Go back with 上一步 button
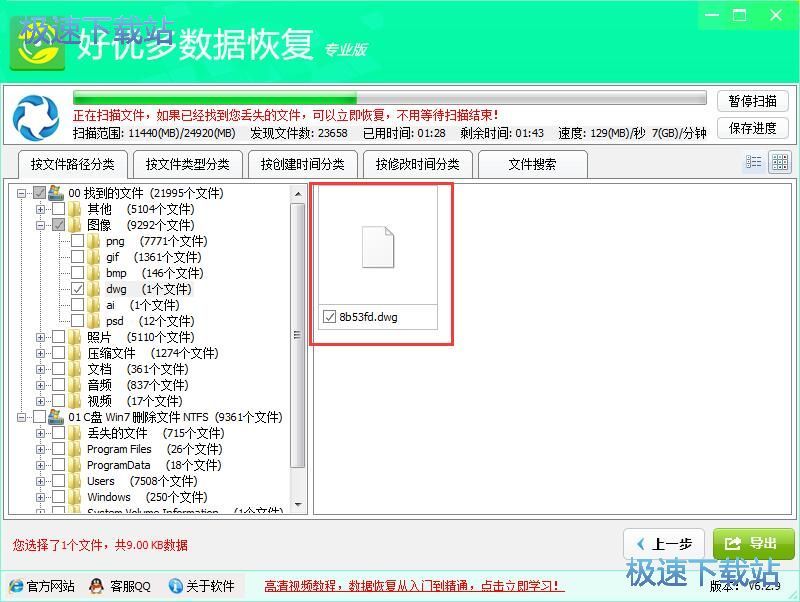This screenshot has height=602, width=800. 664,544
